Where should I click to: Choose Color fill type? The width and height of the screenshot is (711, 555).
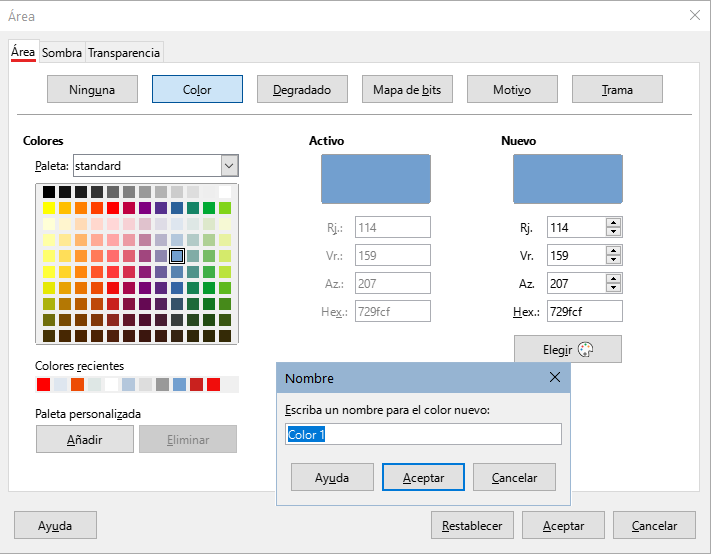point(197,89)
